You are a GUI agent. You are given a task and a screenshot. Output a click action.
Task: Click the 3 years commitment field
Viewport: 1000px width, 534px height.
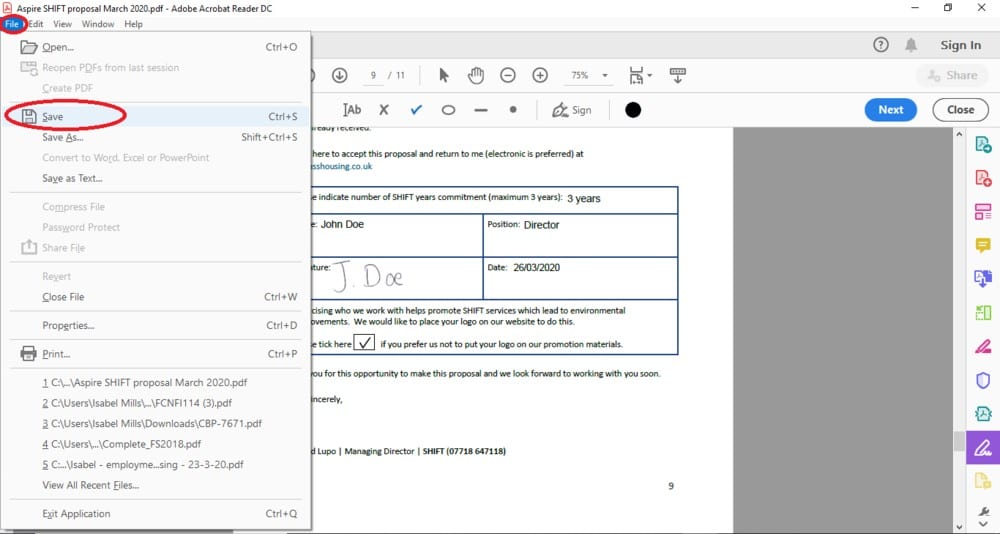(584, 198)
